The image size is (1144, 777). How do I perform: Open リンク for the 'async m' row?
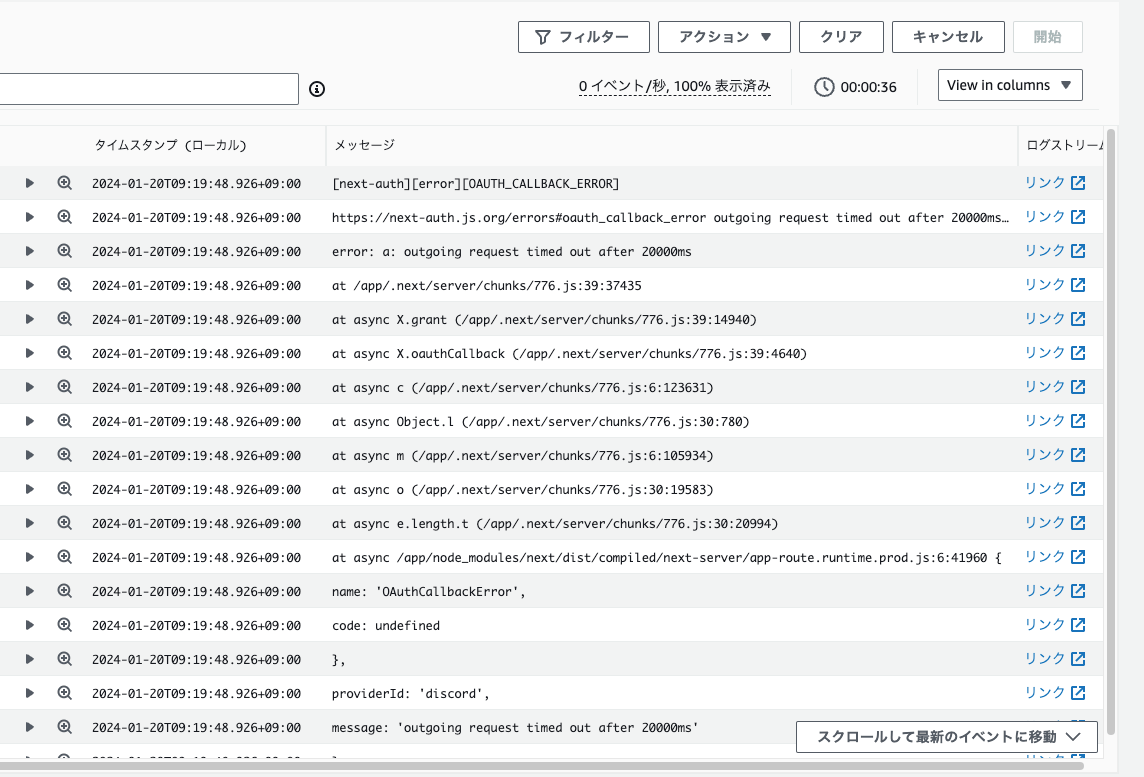click(1045, 455)
